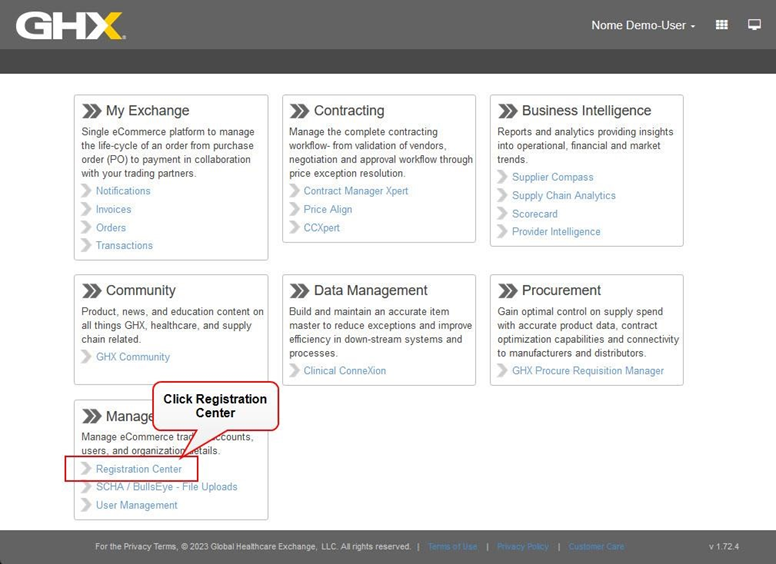Go to Orders in My Exchange
Viewport: 776px width, 564px height.
tap(111, 228)
